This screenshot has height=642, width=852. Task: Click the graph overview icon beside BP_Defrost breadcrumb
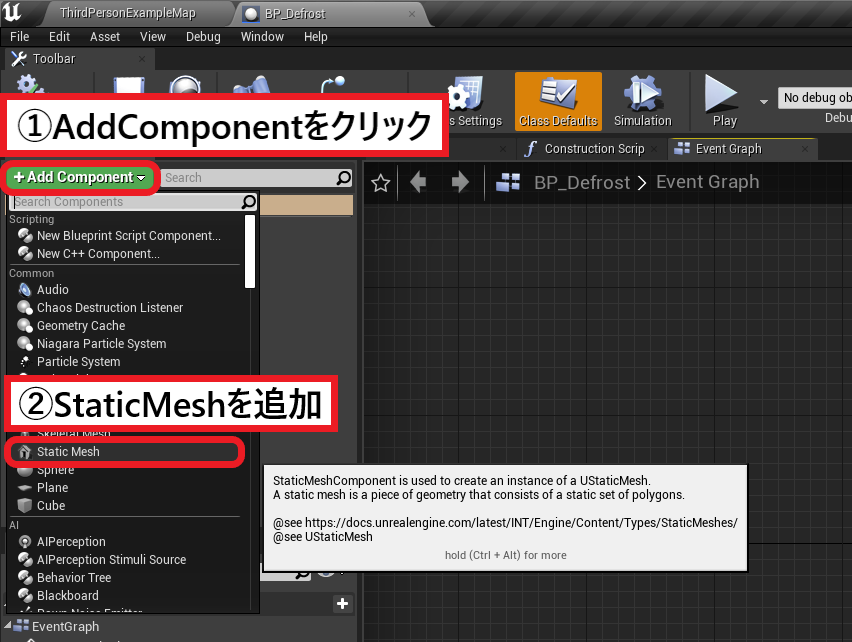tap(508, 182)
